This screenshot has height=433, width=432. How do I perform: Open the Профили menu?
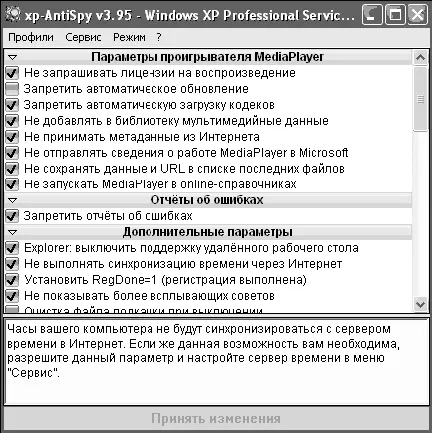31,37
